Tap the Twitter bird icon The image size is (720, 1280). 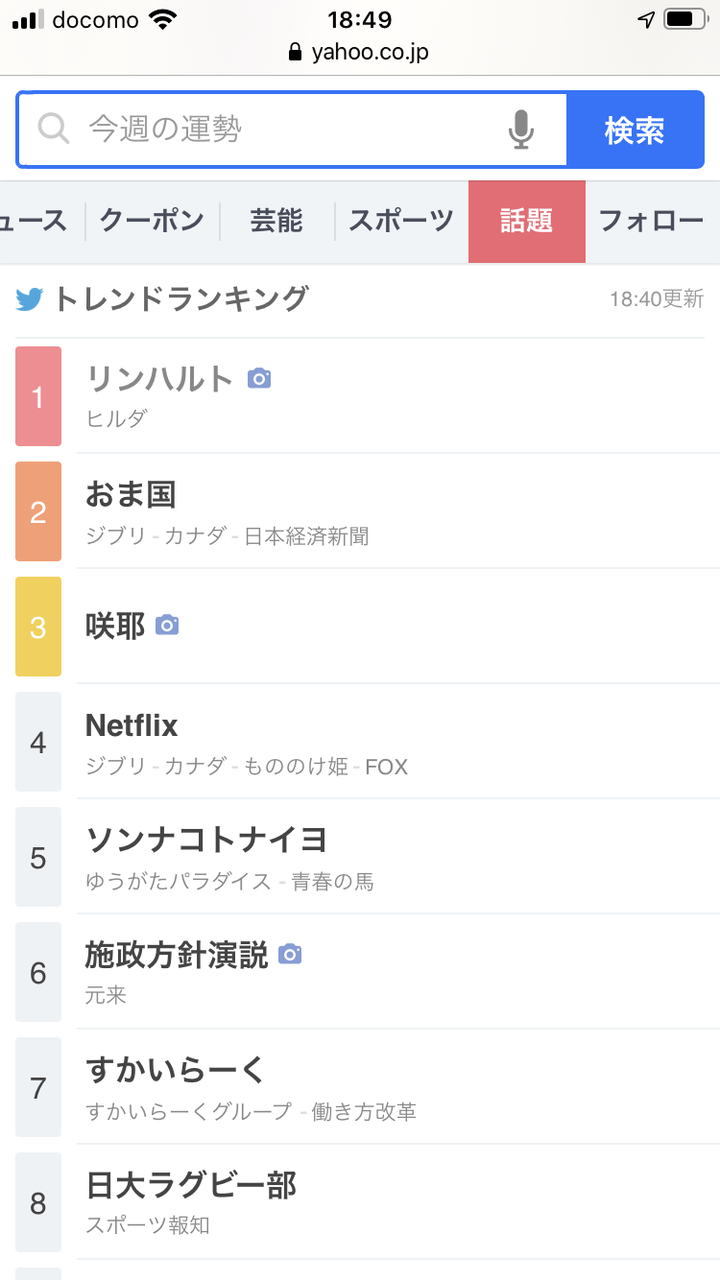click(30, 299)
